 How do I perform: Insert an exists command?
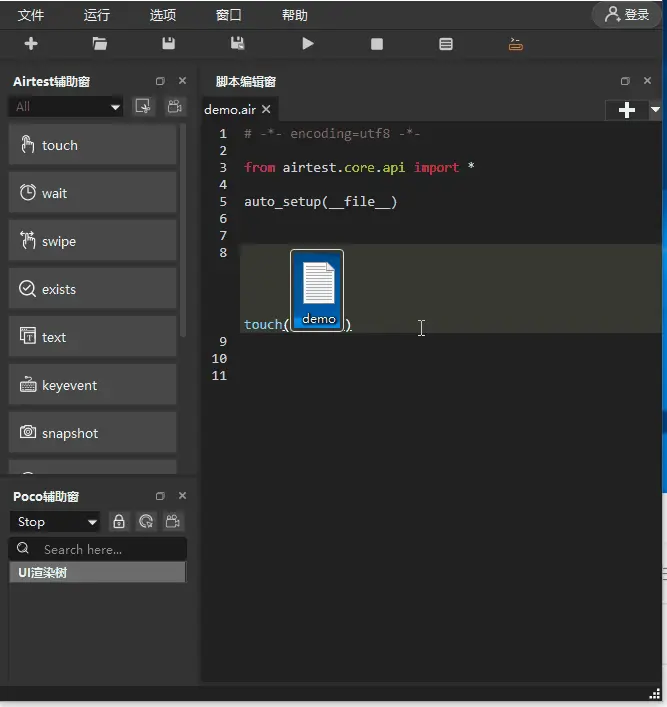pos(92,289)
